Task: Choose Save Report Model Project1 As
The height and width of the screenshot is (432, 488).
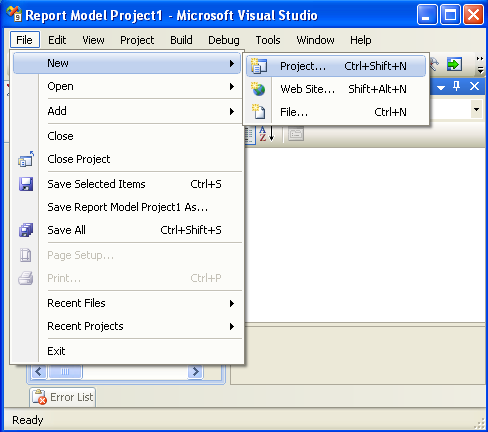Action: (127, 207)
